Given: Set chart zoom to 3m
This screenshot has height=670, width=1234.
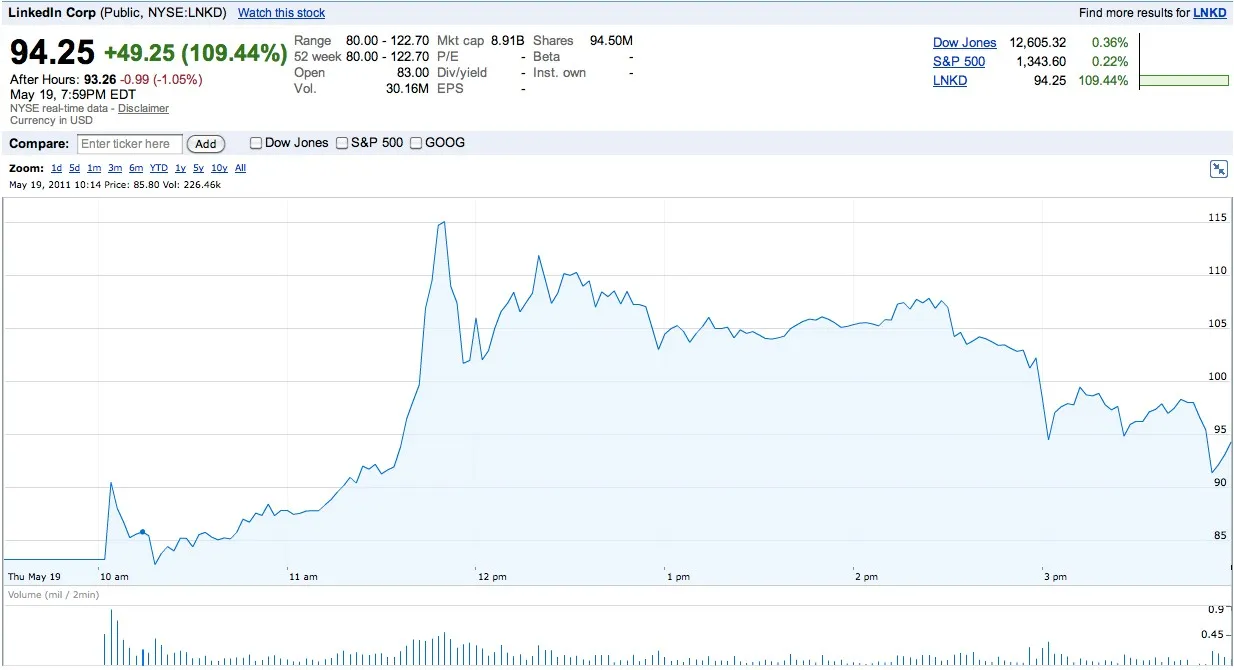Looking at the screenshot, I should click(115, 168).
